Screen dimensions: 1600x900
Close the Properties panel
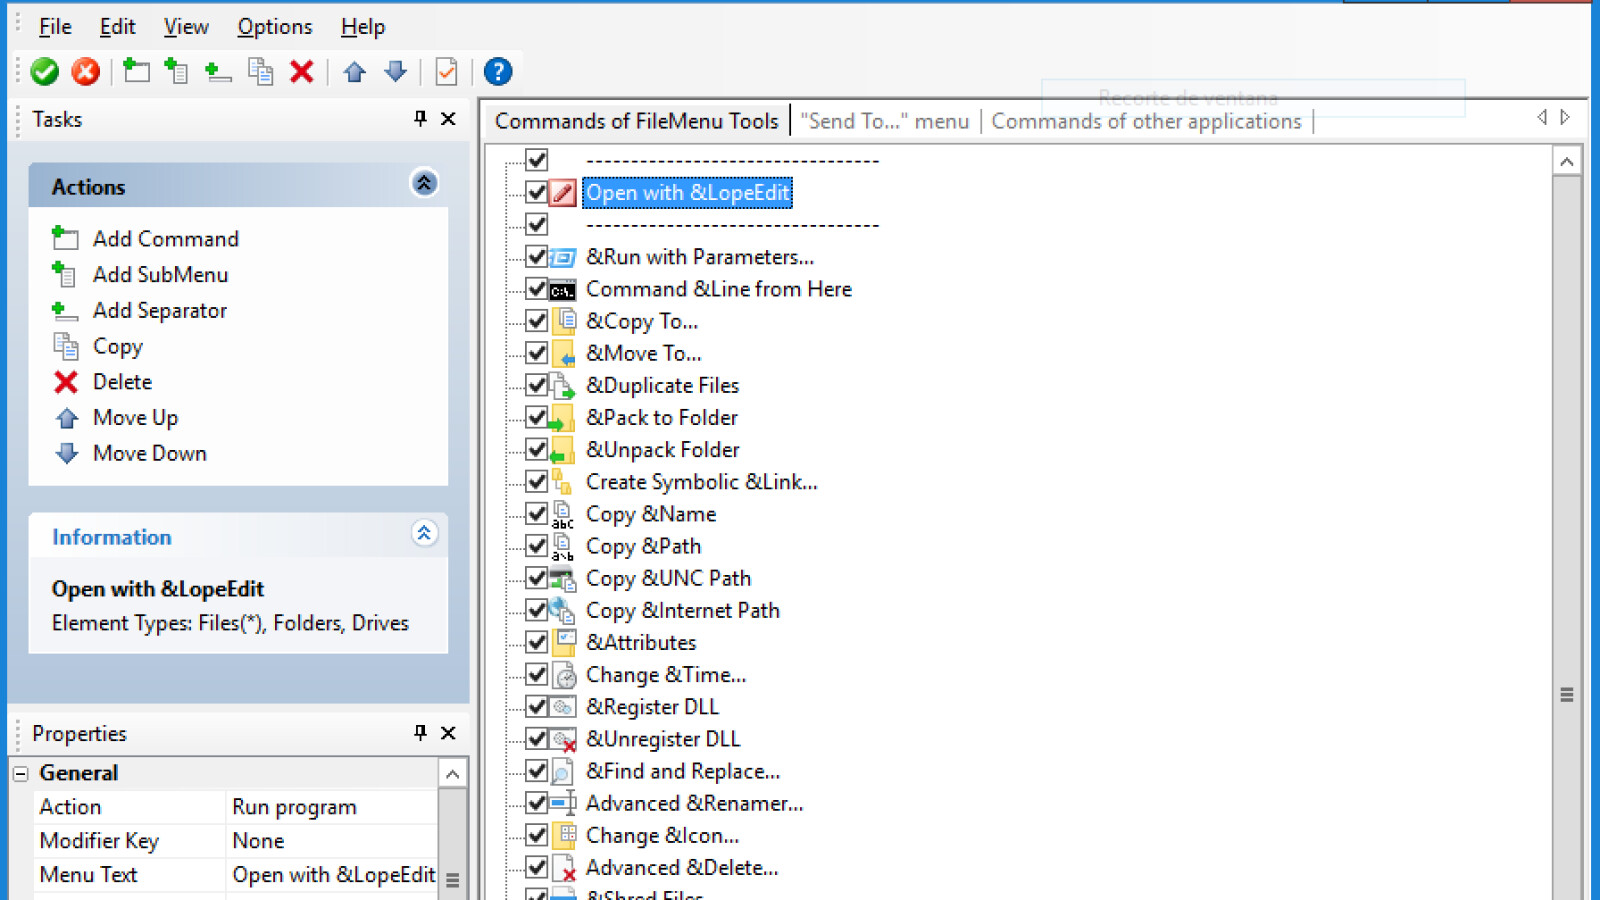pos(449,733)
